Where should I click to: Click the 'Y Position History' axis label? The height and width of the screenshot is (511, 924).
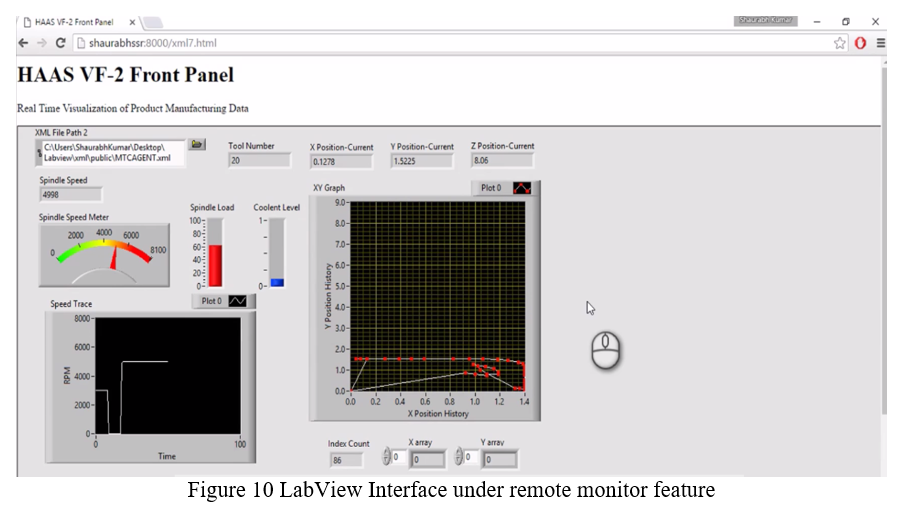[328, 296]
